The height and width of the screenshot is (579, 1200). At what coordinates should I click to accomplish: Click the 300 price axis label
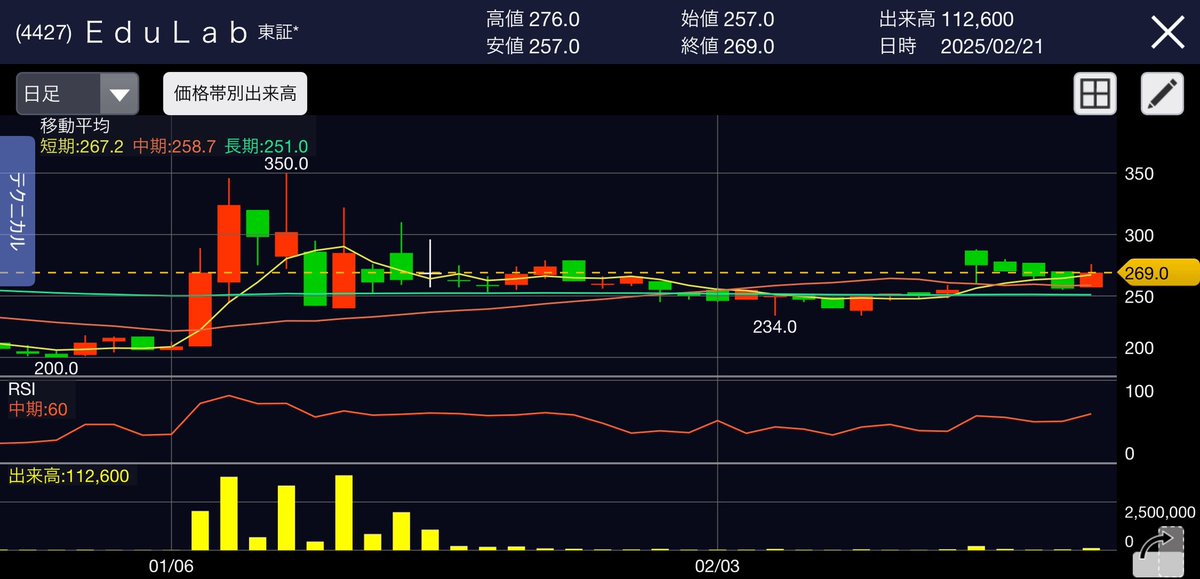coord(1139,235)
